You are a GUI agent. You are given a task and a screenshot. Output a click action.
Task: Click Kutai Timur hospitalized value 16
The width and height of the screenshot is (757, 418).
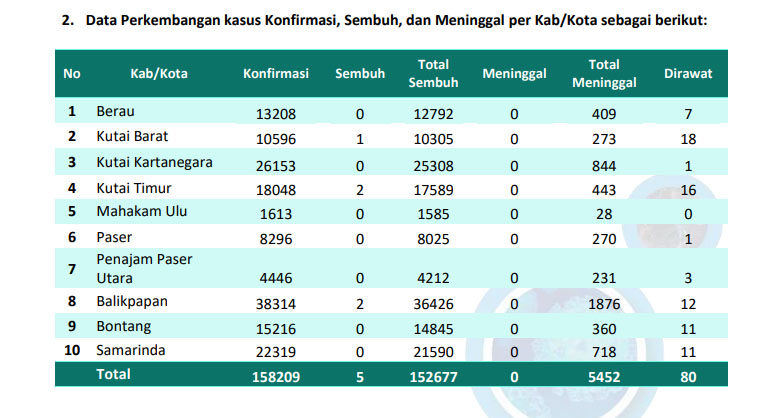(688, 190)
